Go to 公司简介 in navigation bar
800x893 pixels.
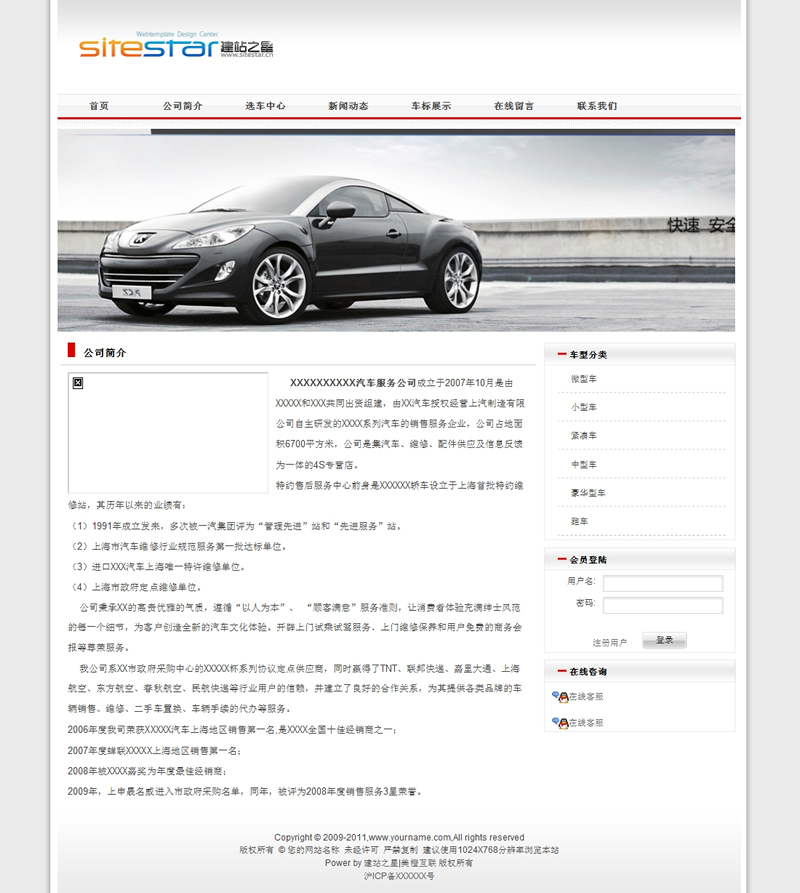182,106
